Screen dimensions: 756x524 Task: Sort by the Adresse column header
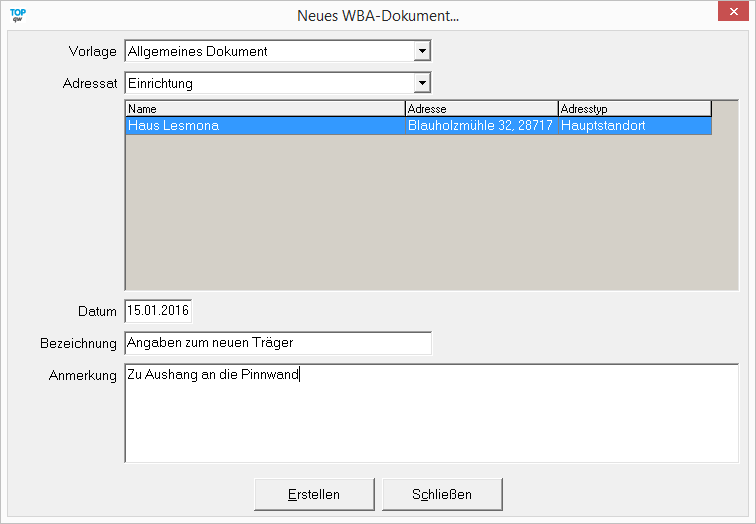481,108
